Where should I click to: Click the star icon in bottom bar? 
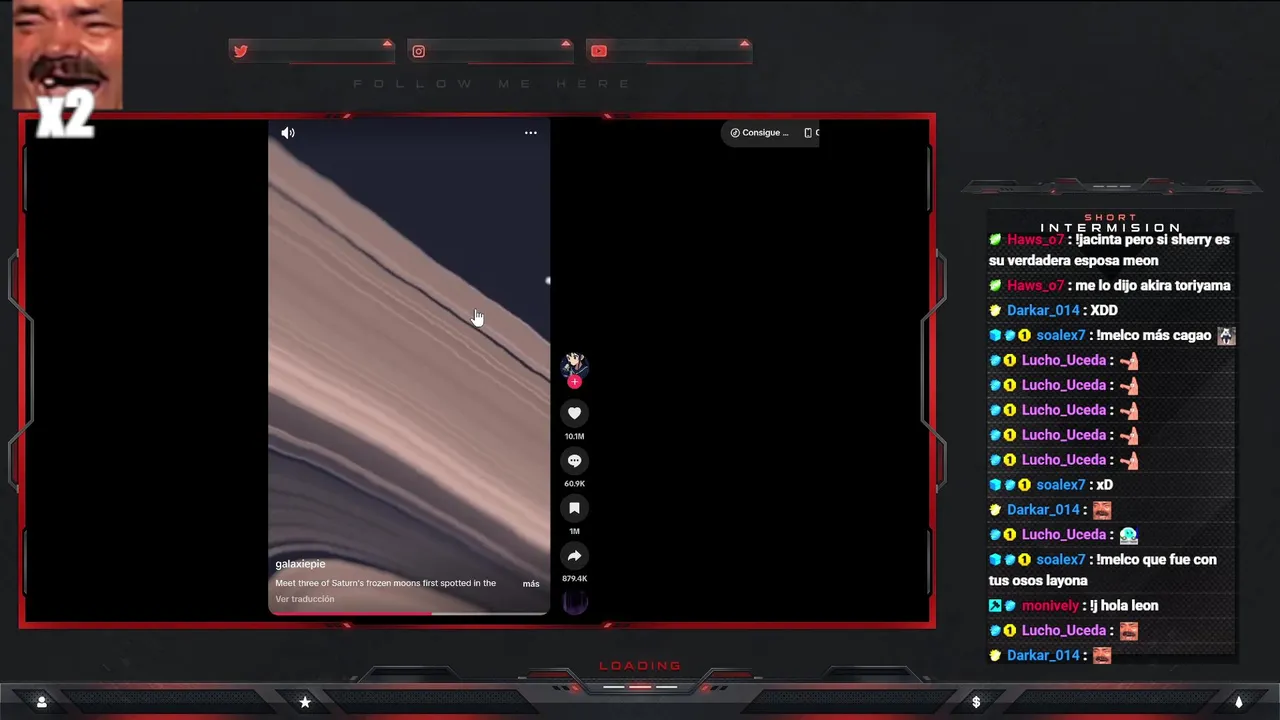click(x=305, y=702)
